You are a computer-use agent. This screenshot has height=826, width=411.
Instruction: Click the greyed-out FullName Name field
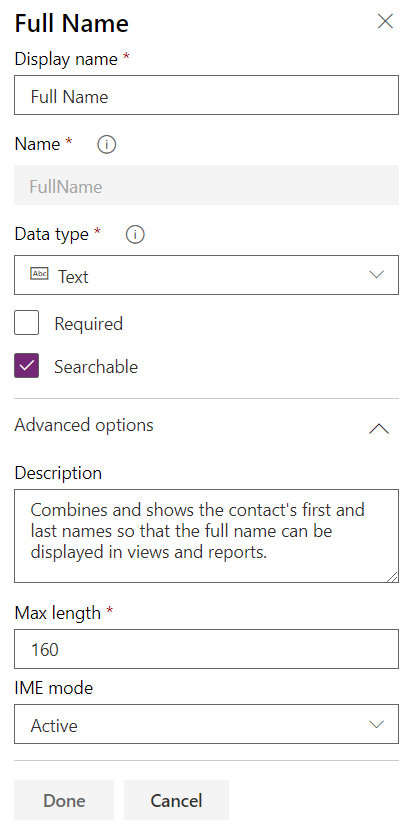pos(206,185)
